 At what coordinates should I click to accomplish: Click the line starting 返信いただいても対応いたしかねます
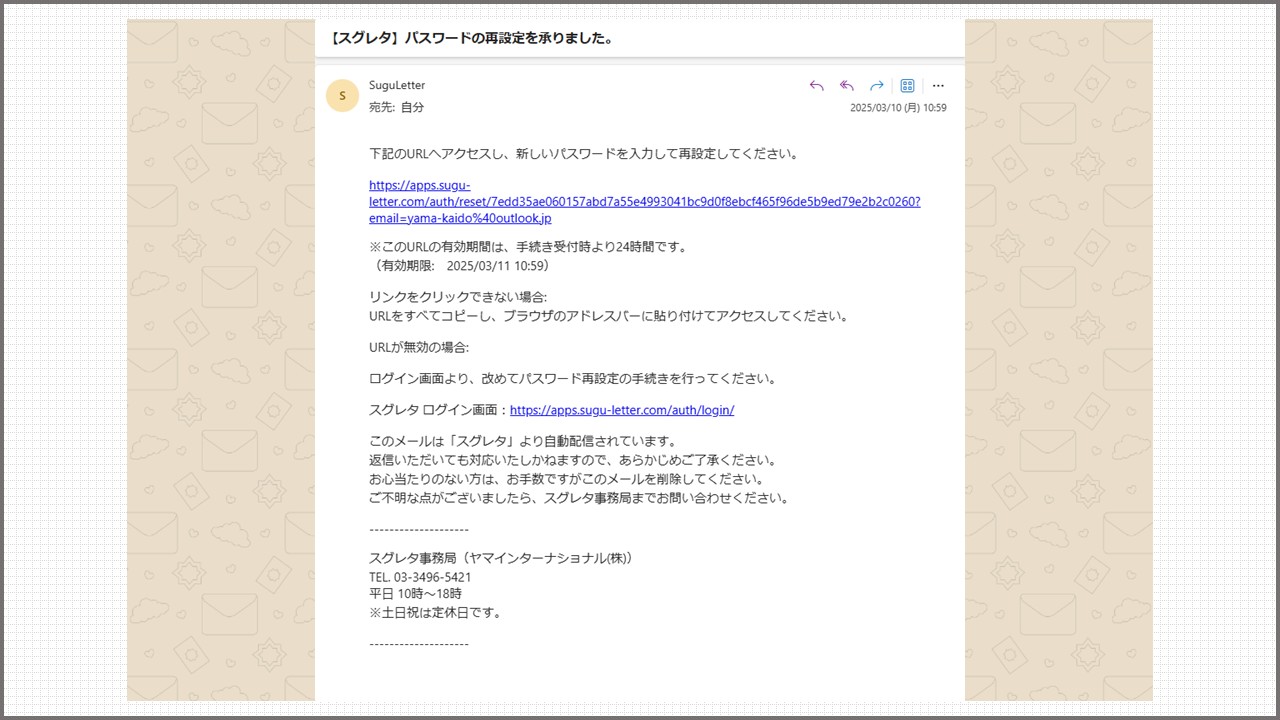(573, 460)
